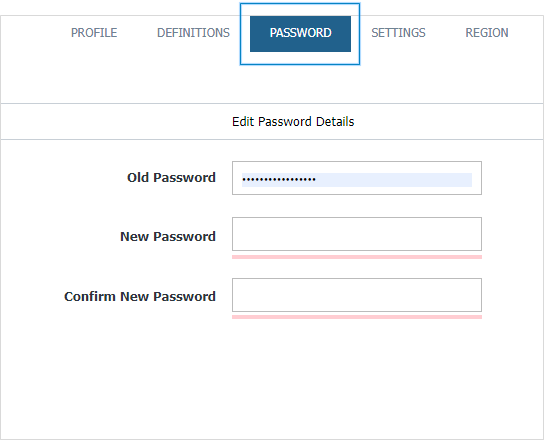Click pink bar under Confirm New Password
Screen dimensions: 544x440
click(357, 317)
